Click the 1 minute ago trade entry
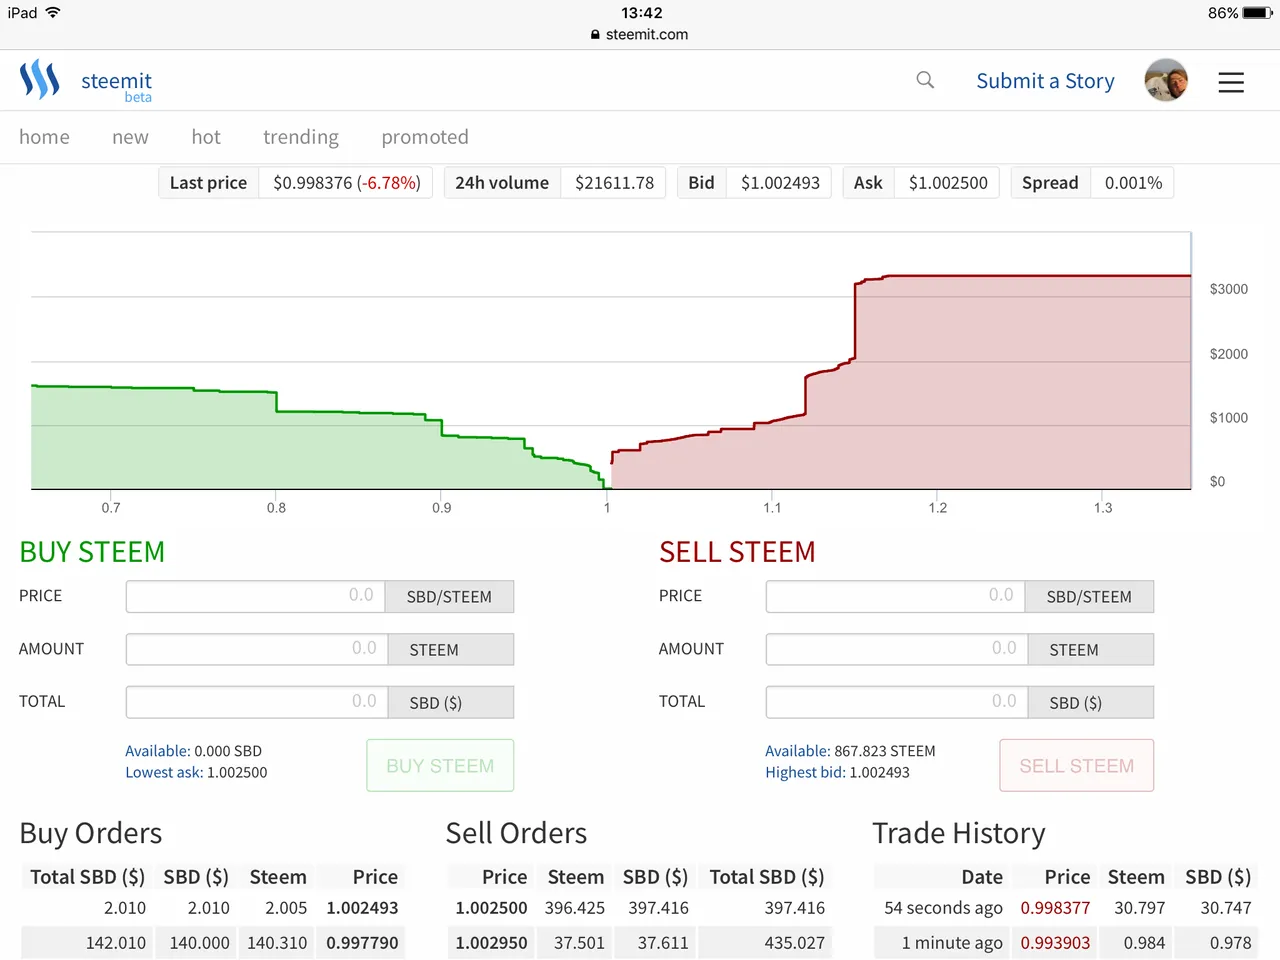The image size is (1280, 960). [x=952, y=943]
